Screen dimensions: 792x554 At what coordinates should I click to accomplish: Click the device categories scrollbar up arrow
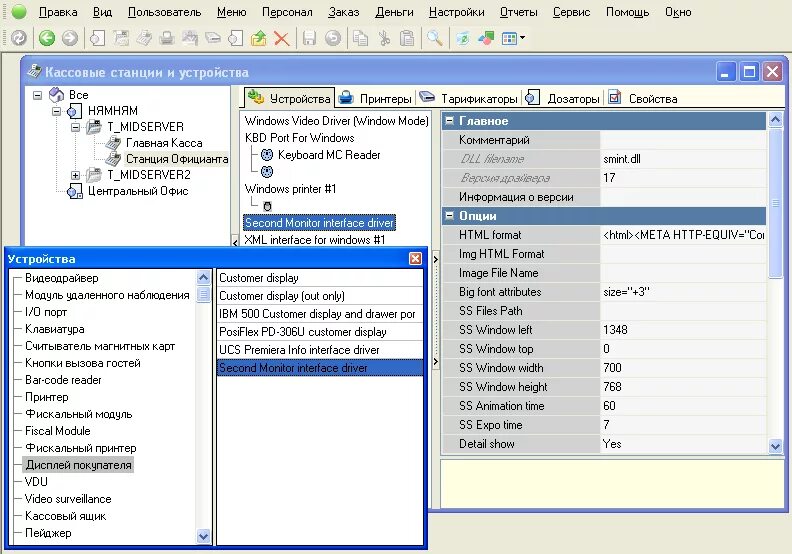point(203,277)
